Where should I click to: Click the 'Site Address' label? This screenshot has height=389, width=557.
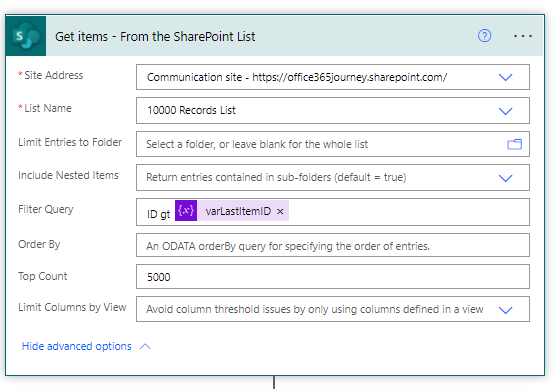(53, 75)
